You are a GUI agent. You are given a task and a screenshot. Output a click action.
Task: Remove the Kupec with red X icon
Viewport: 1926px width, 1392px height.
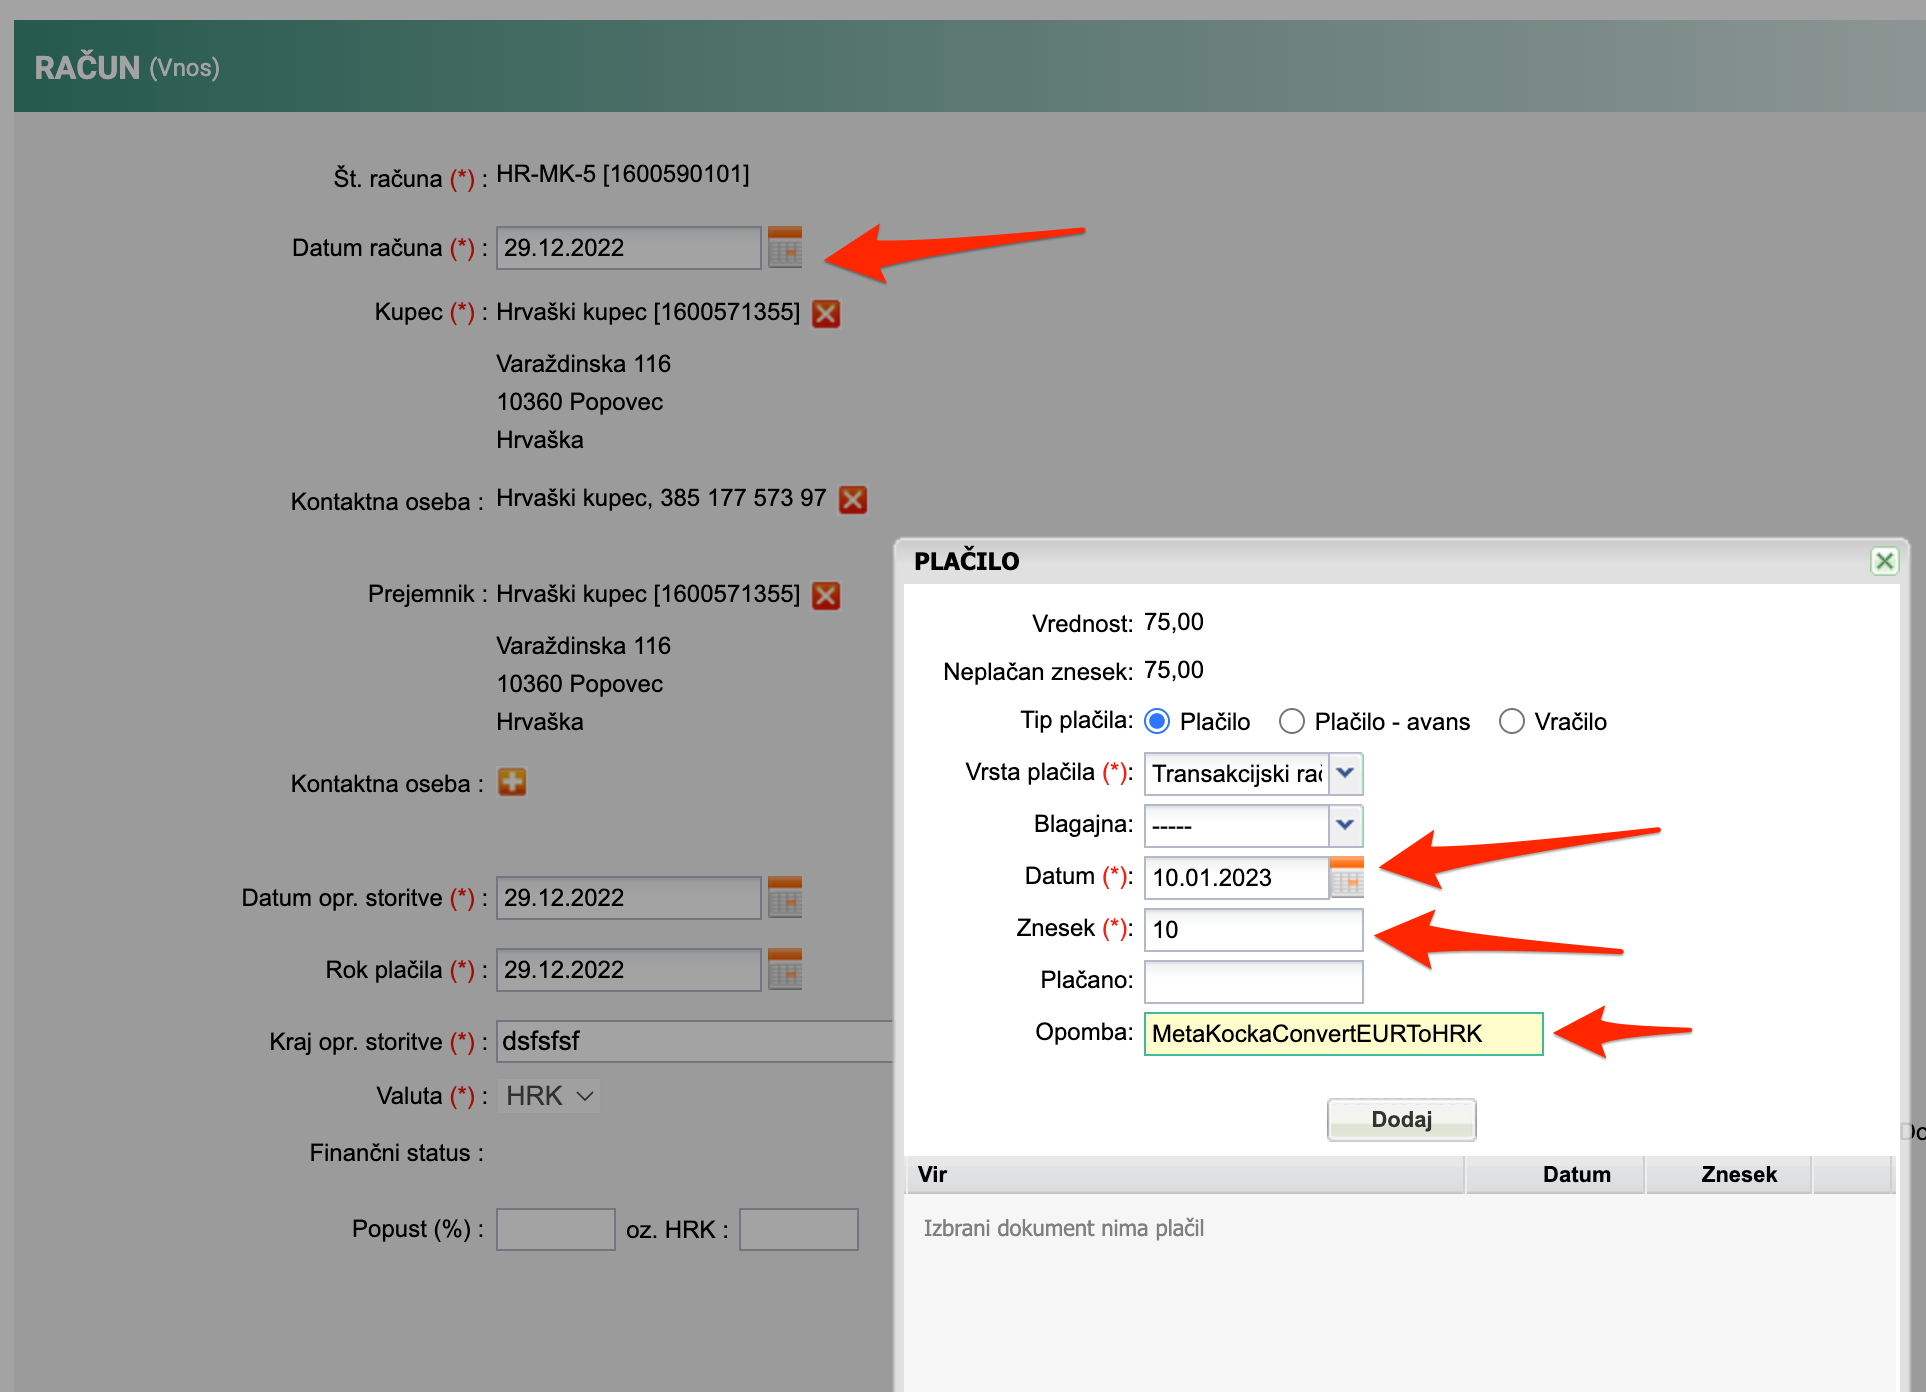826,314
